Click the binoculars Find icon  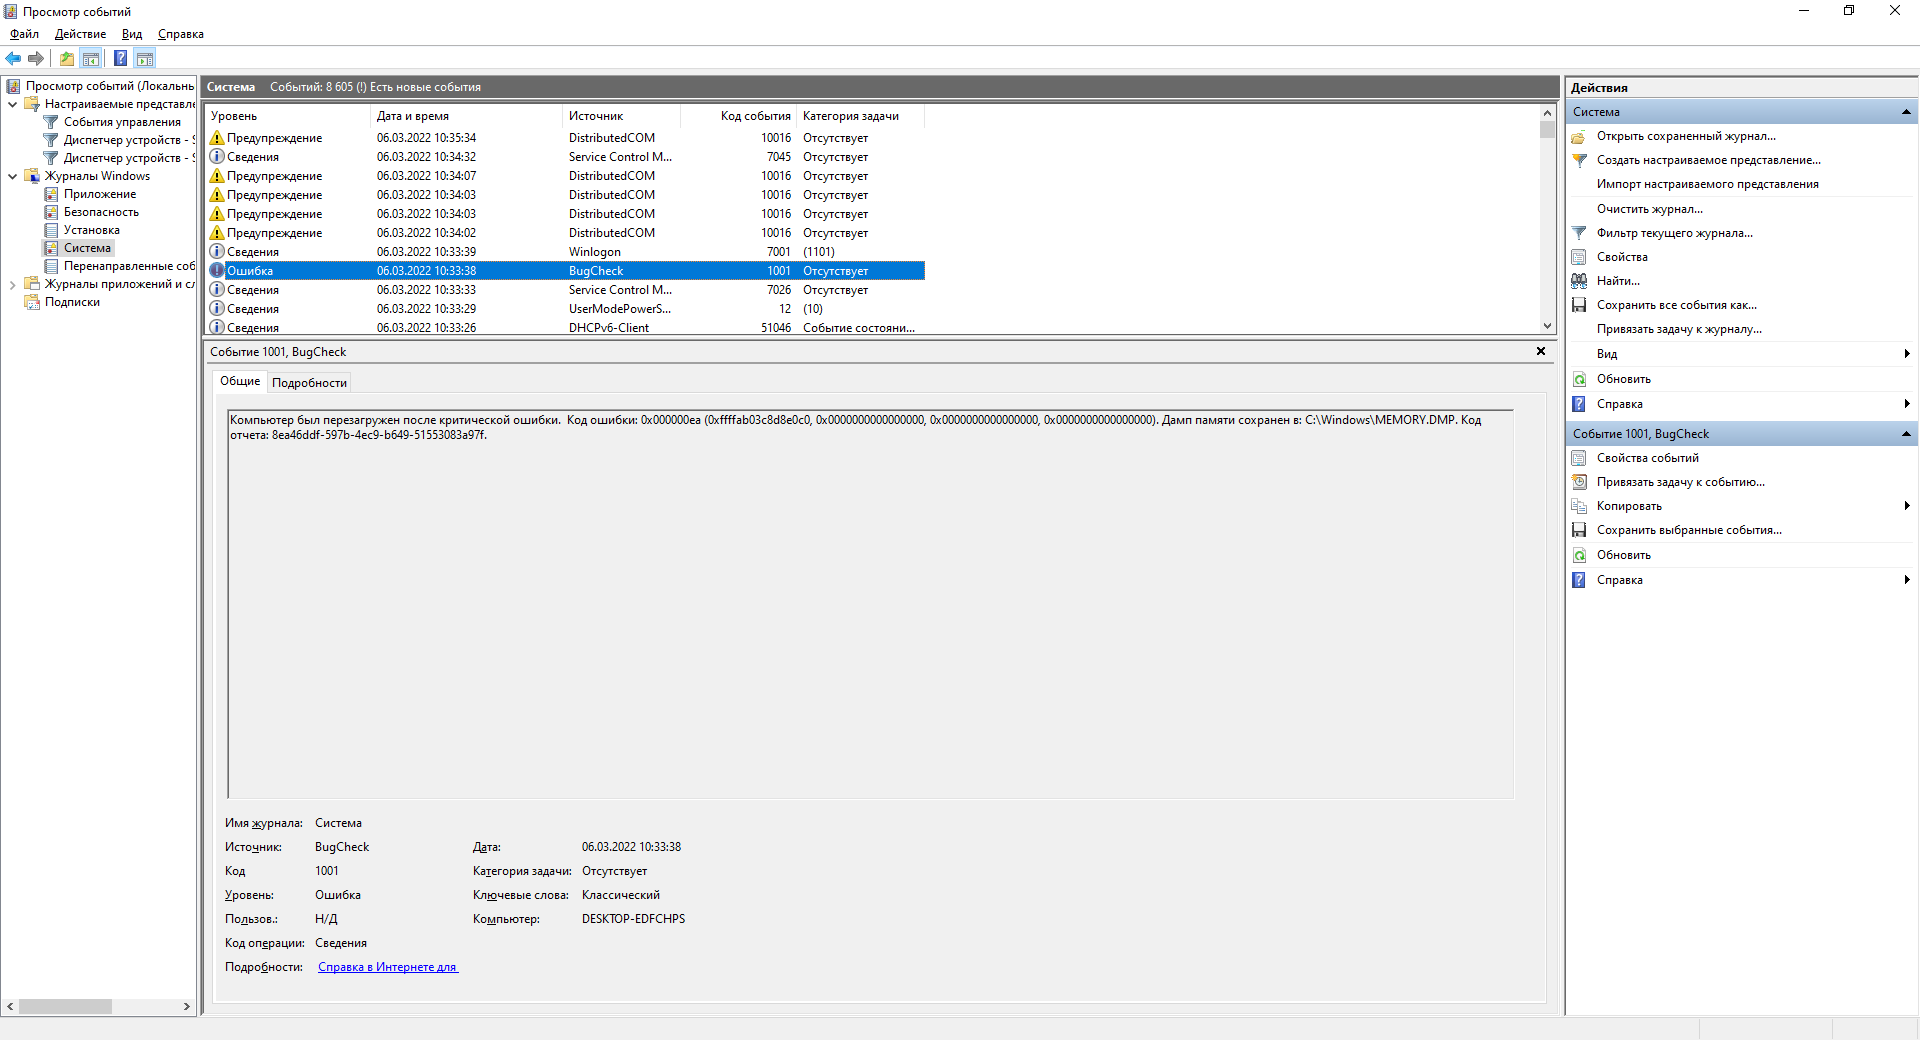[x=1579, y=281]
